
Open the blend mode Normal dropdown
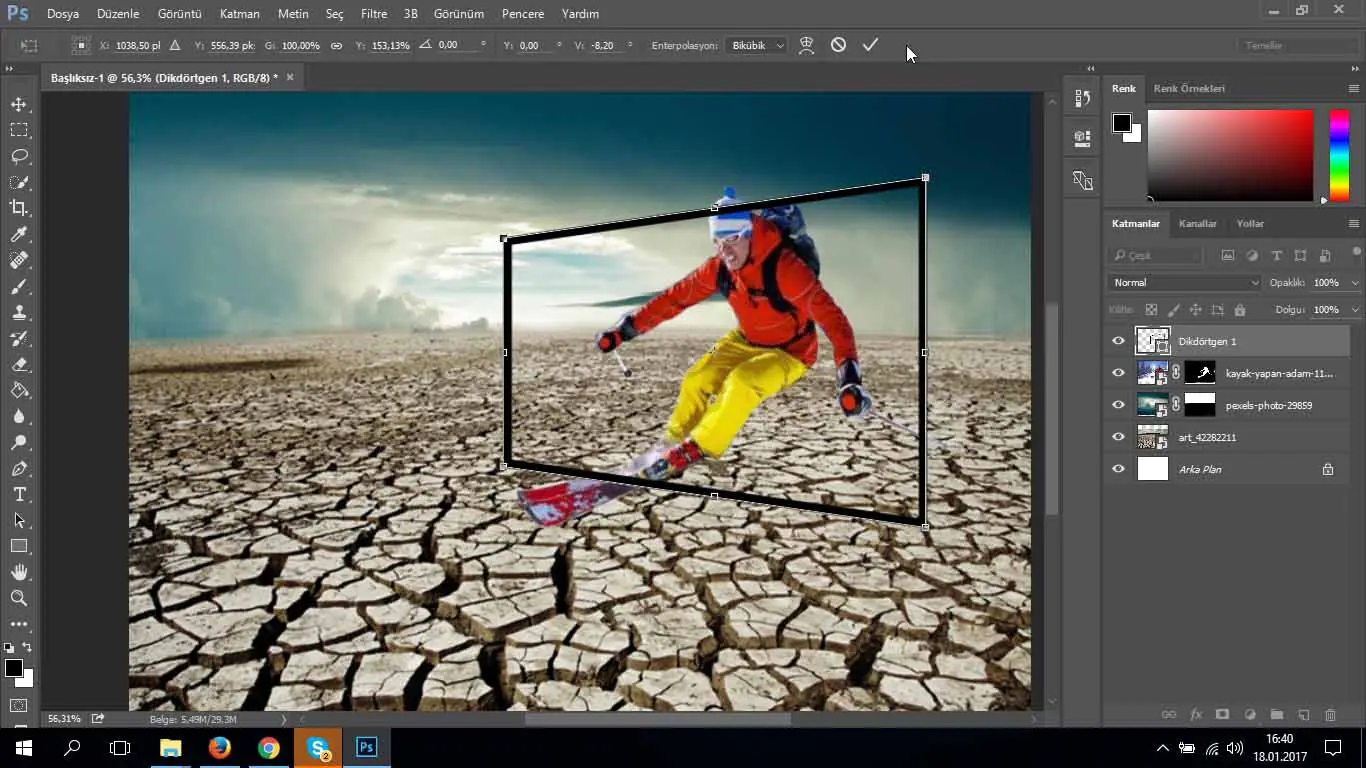[x=1185, y=283]
